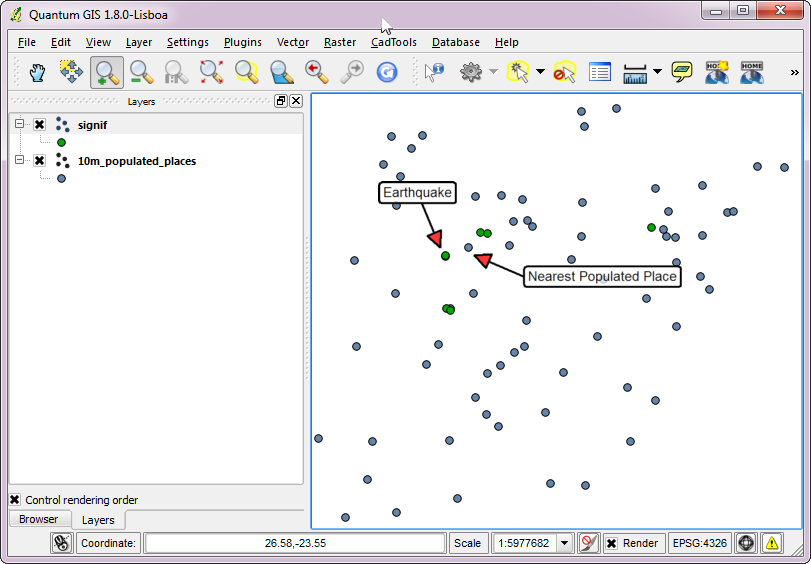Click the Coordinate label button
This screenshot has width=811, height=564.
(108, 543)
